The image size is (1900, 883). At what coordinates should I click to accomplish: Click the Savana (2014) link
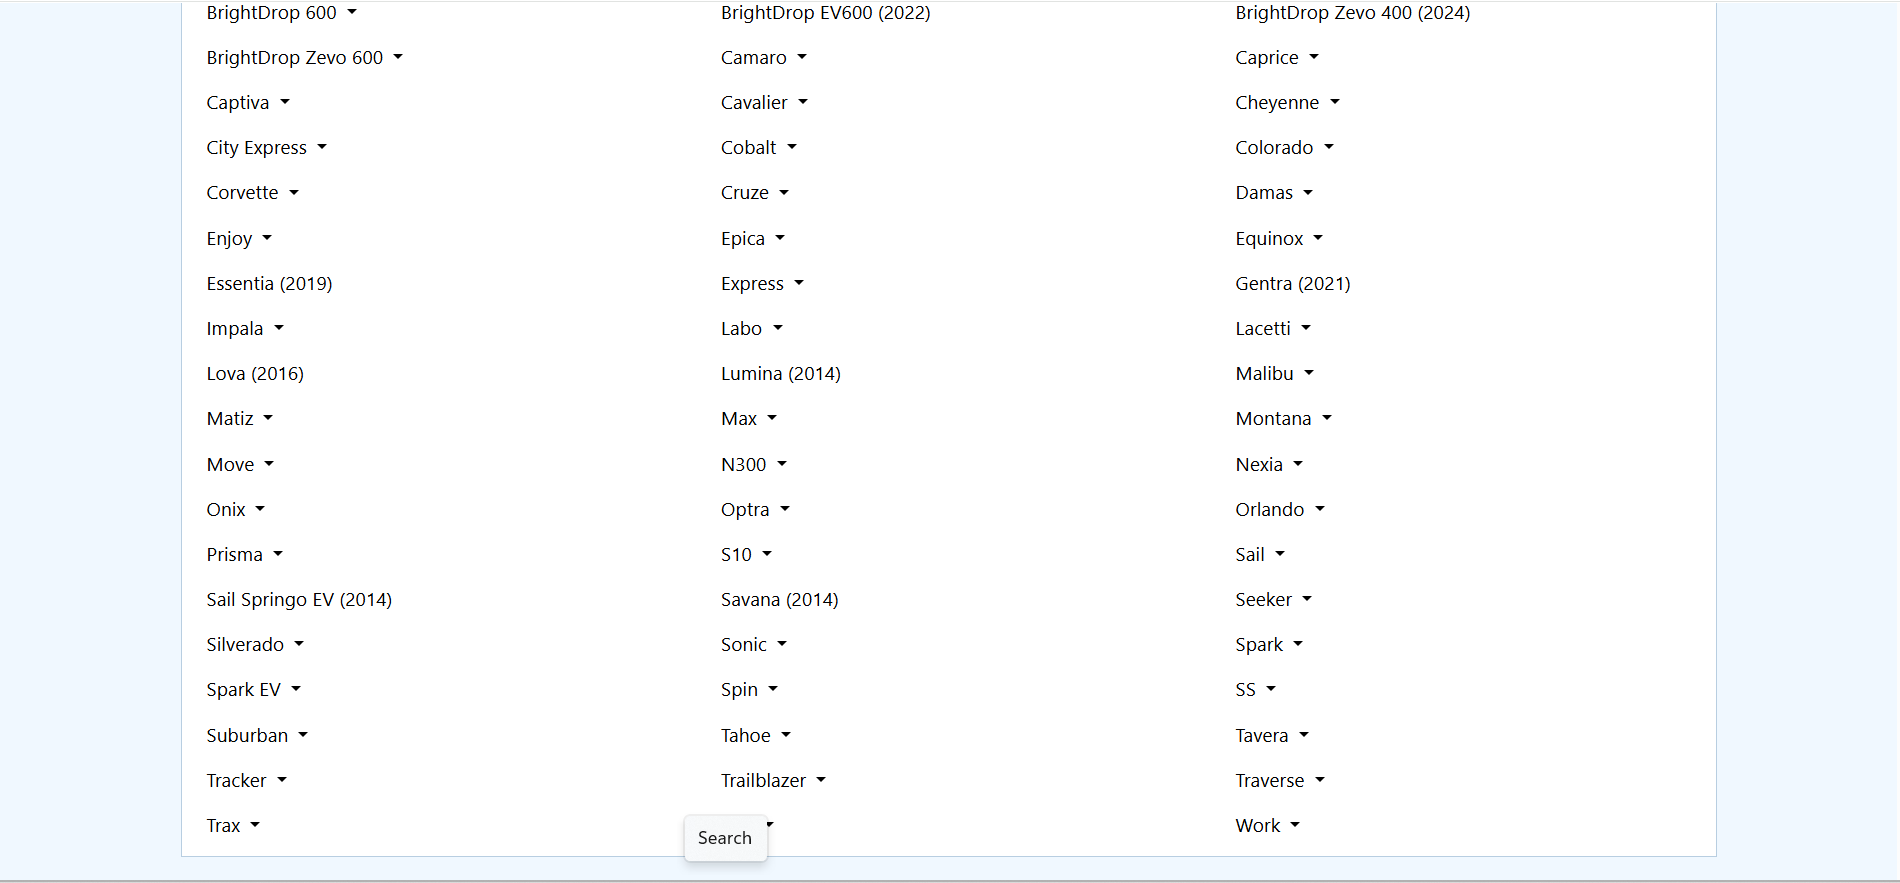click(779, 600)
